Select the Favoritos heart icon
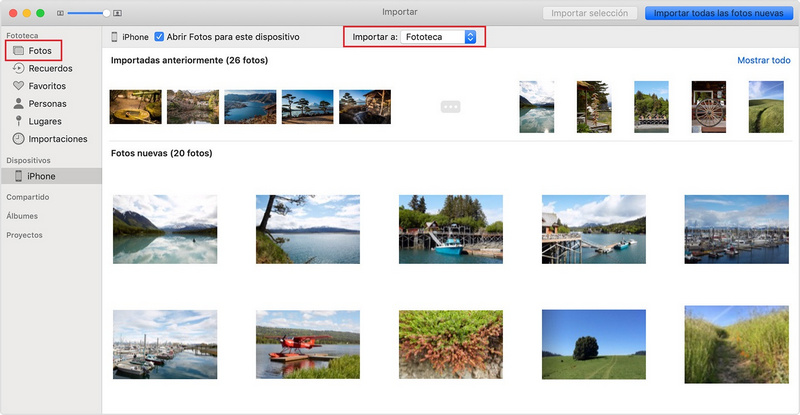The image size is (800, 415). (x=18, y=86)
